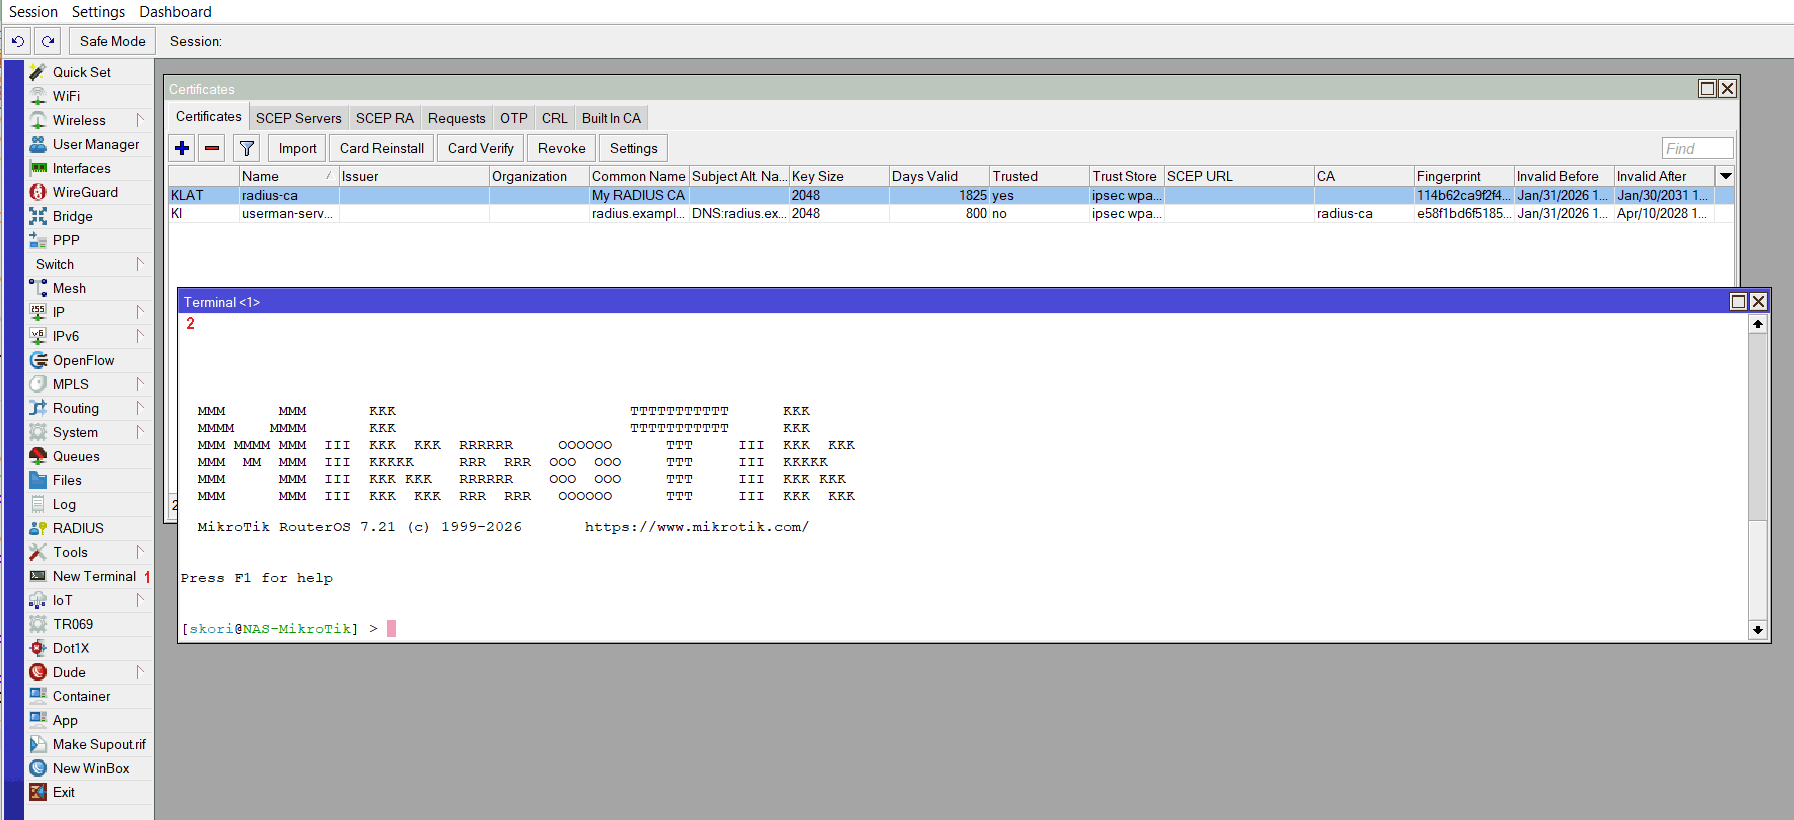Image resolution: width=1794 pixels, height=820 pixels.
Task: Click the blue plus add certificate icon
Action: click(x=182, y=148)
